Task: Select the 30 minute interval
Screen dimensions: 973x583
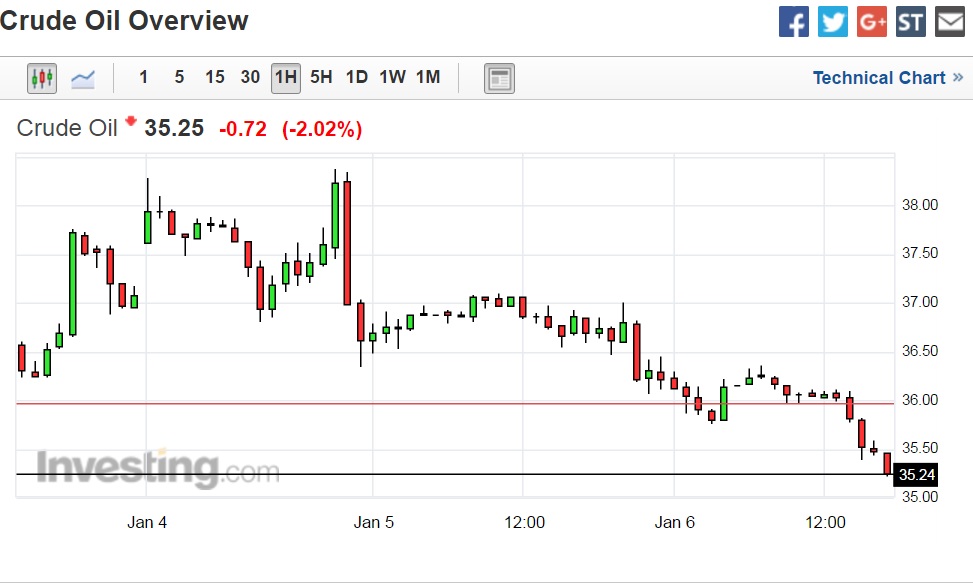Action: 250,77
